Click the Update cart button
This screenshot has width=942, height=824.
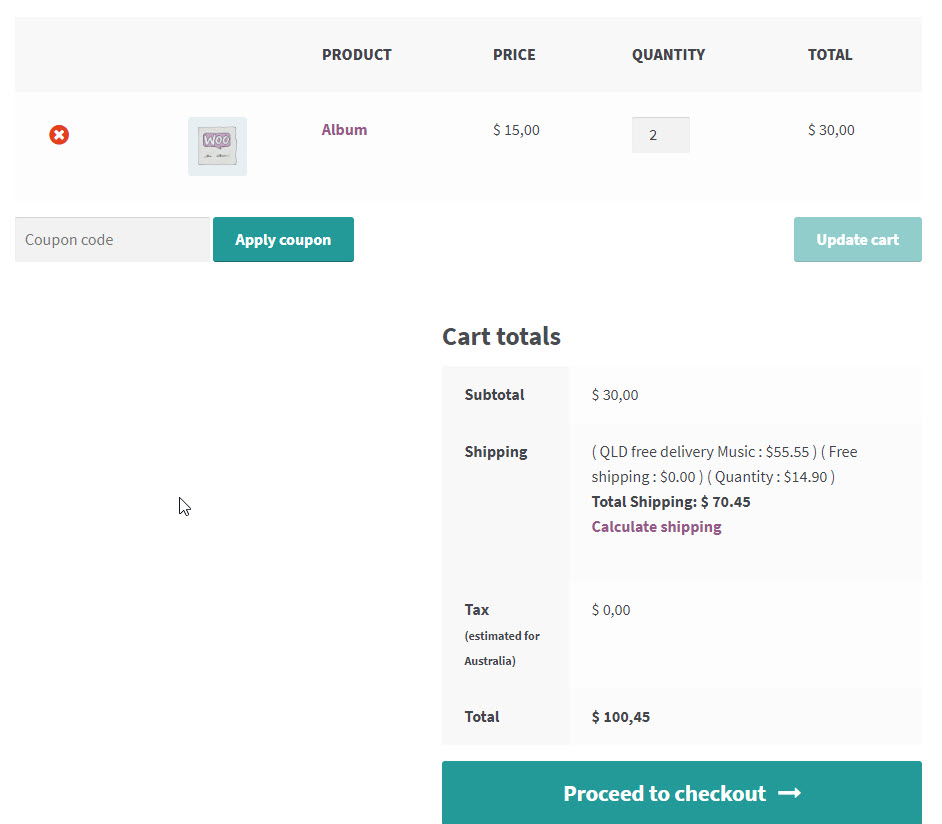coord(857,239)
